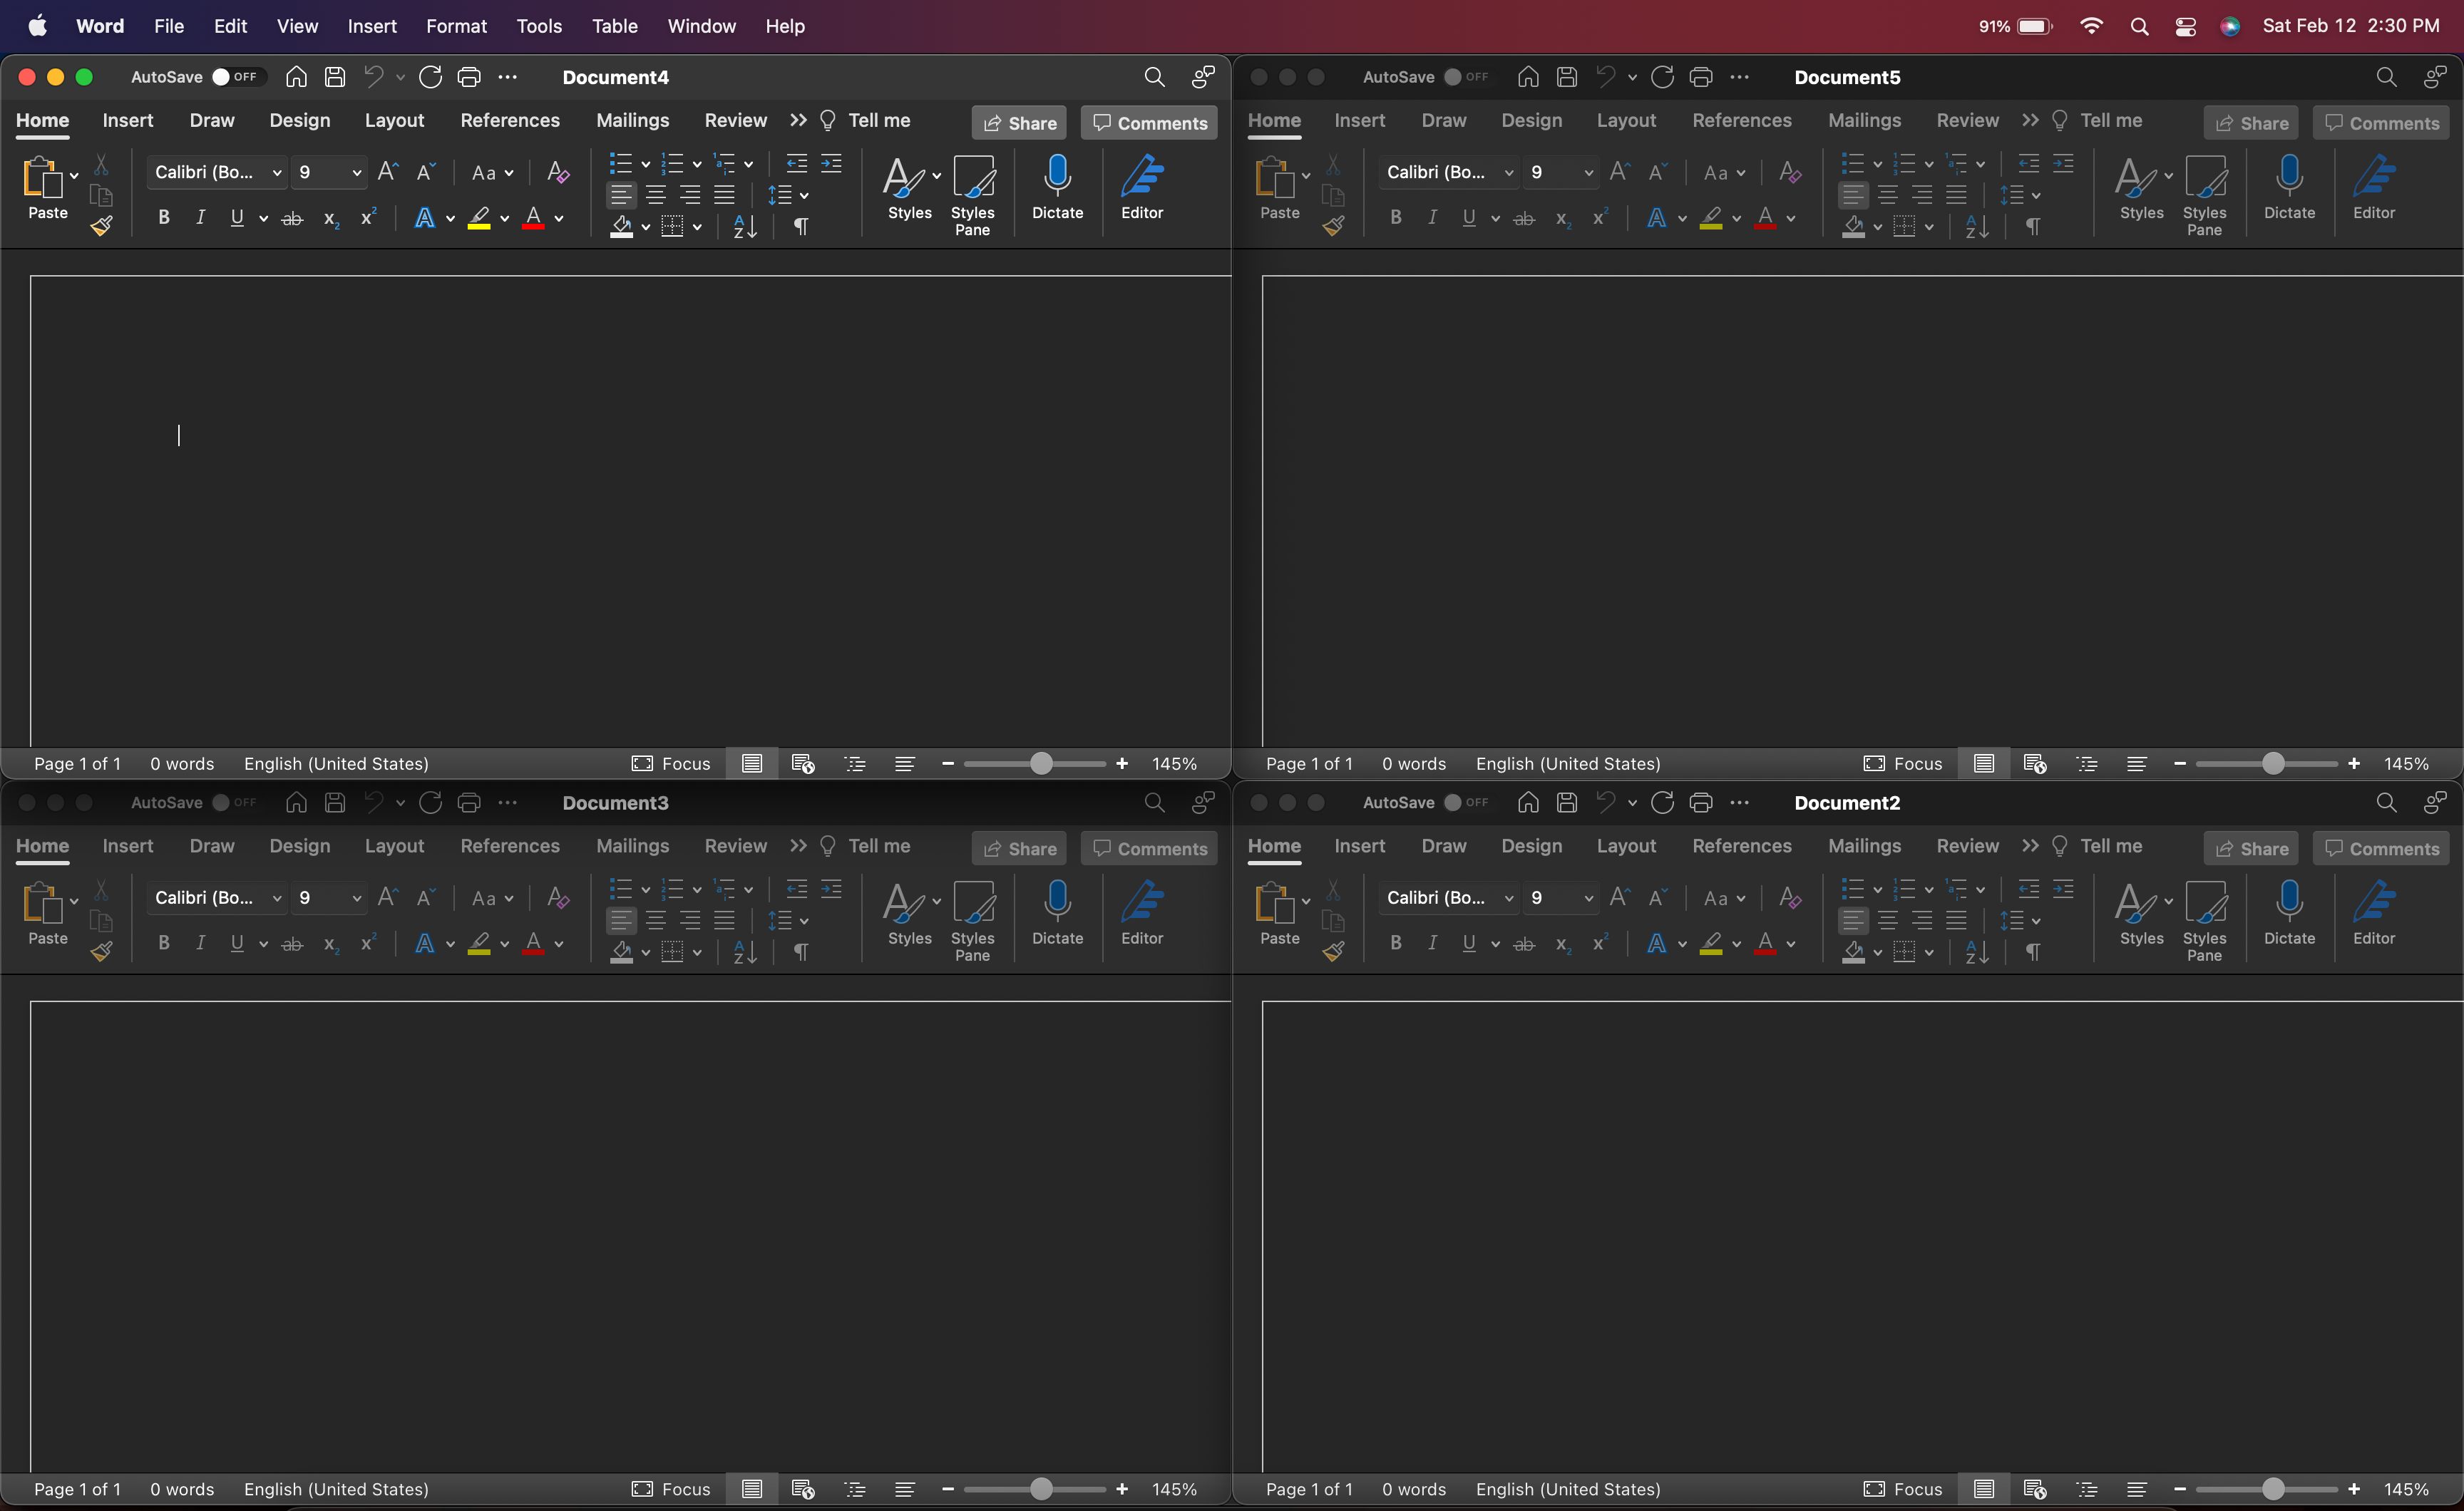2464x1511 pixels.
Task: Click the Format Painter brush in Document4
Action: 101,227
